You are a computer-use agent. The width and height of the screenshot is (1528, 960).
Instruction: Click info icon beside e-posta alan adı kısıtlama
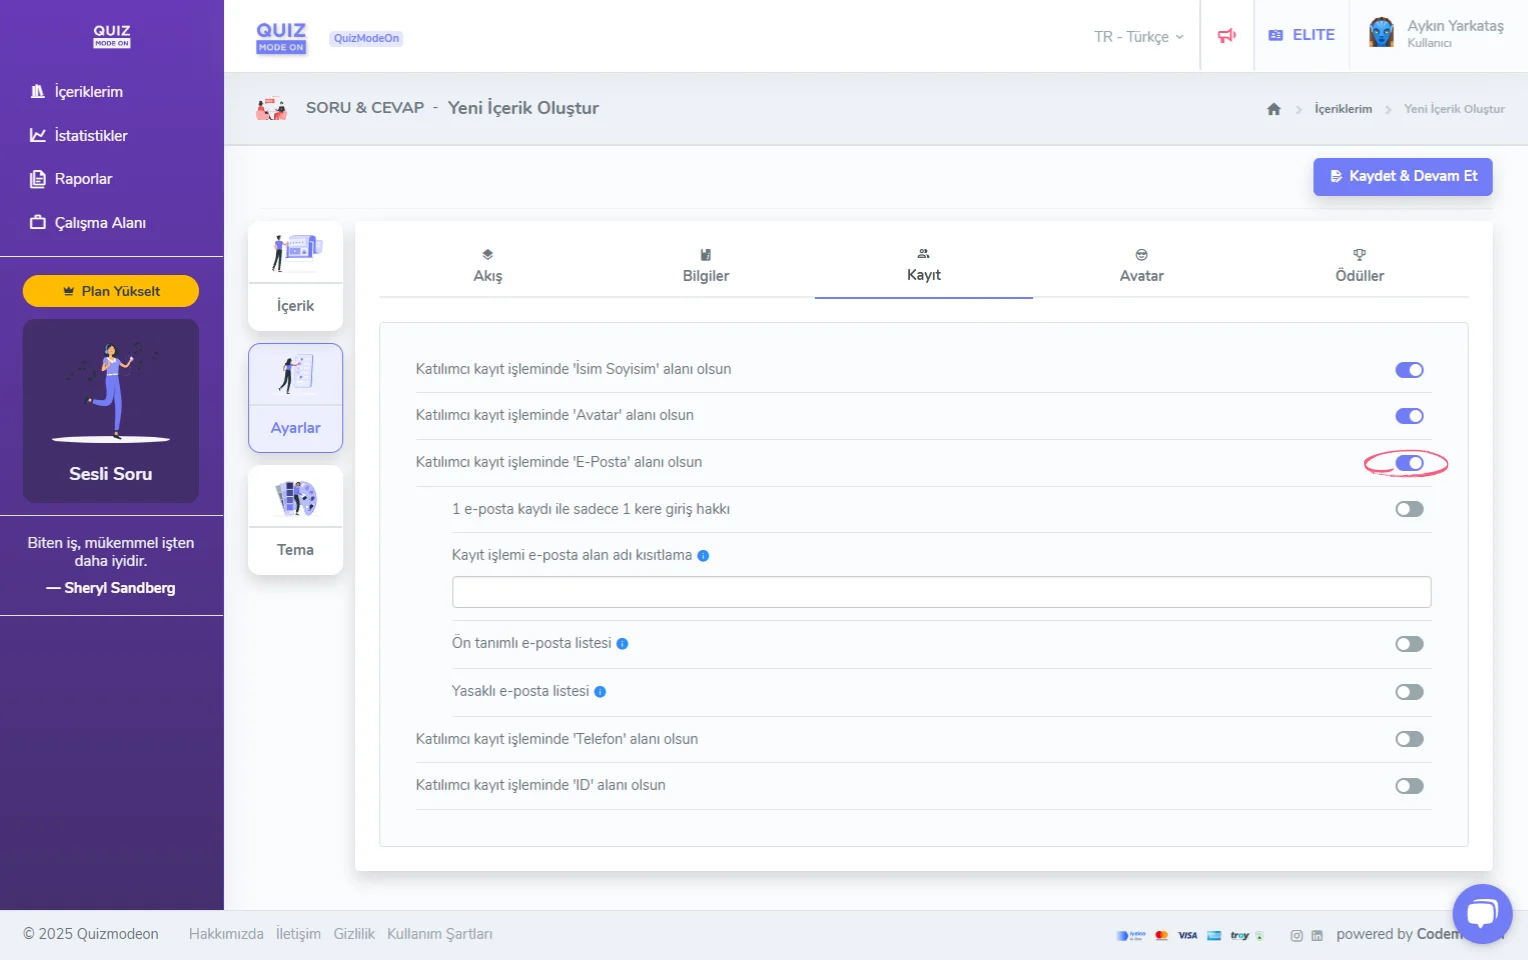[703, 556]
